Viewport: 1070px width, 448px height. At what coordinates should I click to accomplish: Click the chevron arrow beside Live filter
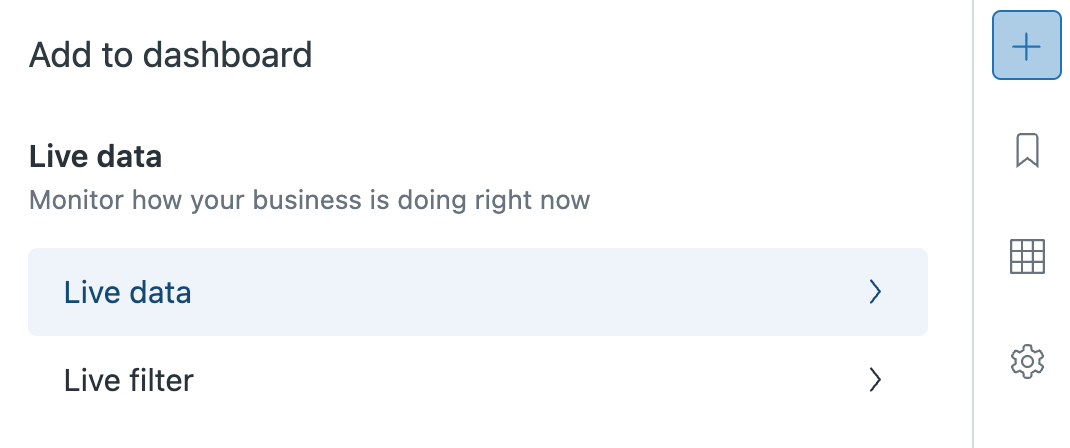875,380
